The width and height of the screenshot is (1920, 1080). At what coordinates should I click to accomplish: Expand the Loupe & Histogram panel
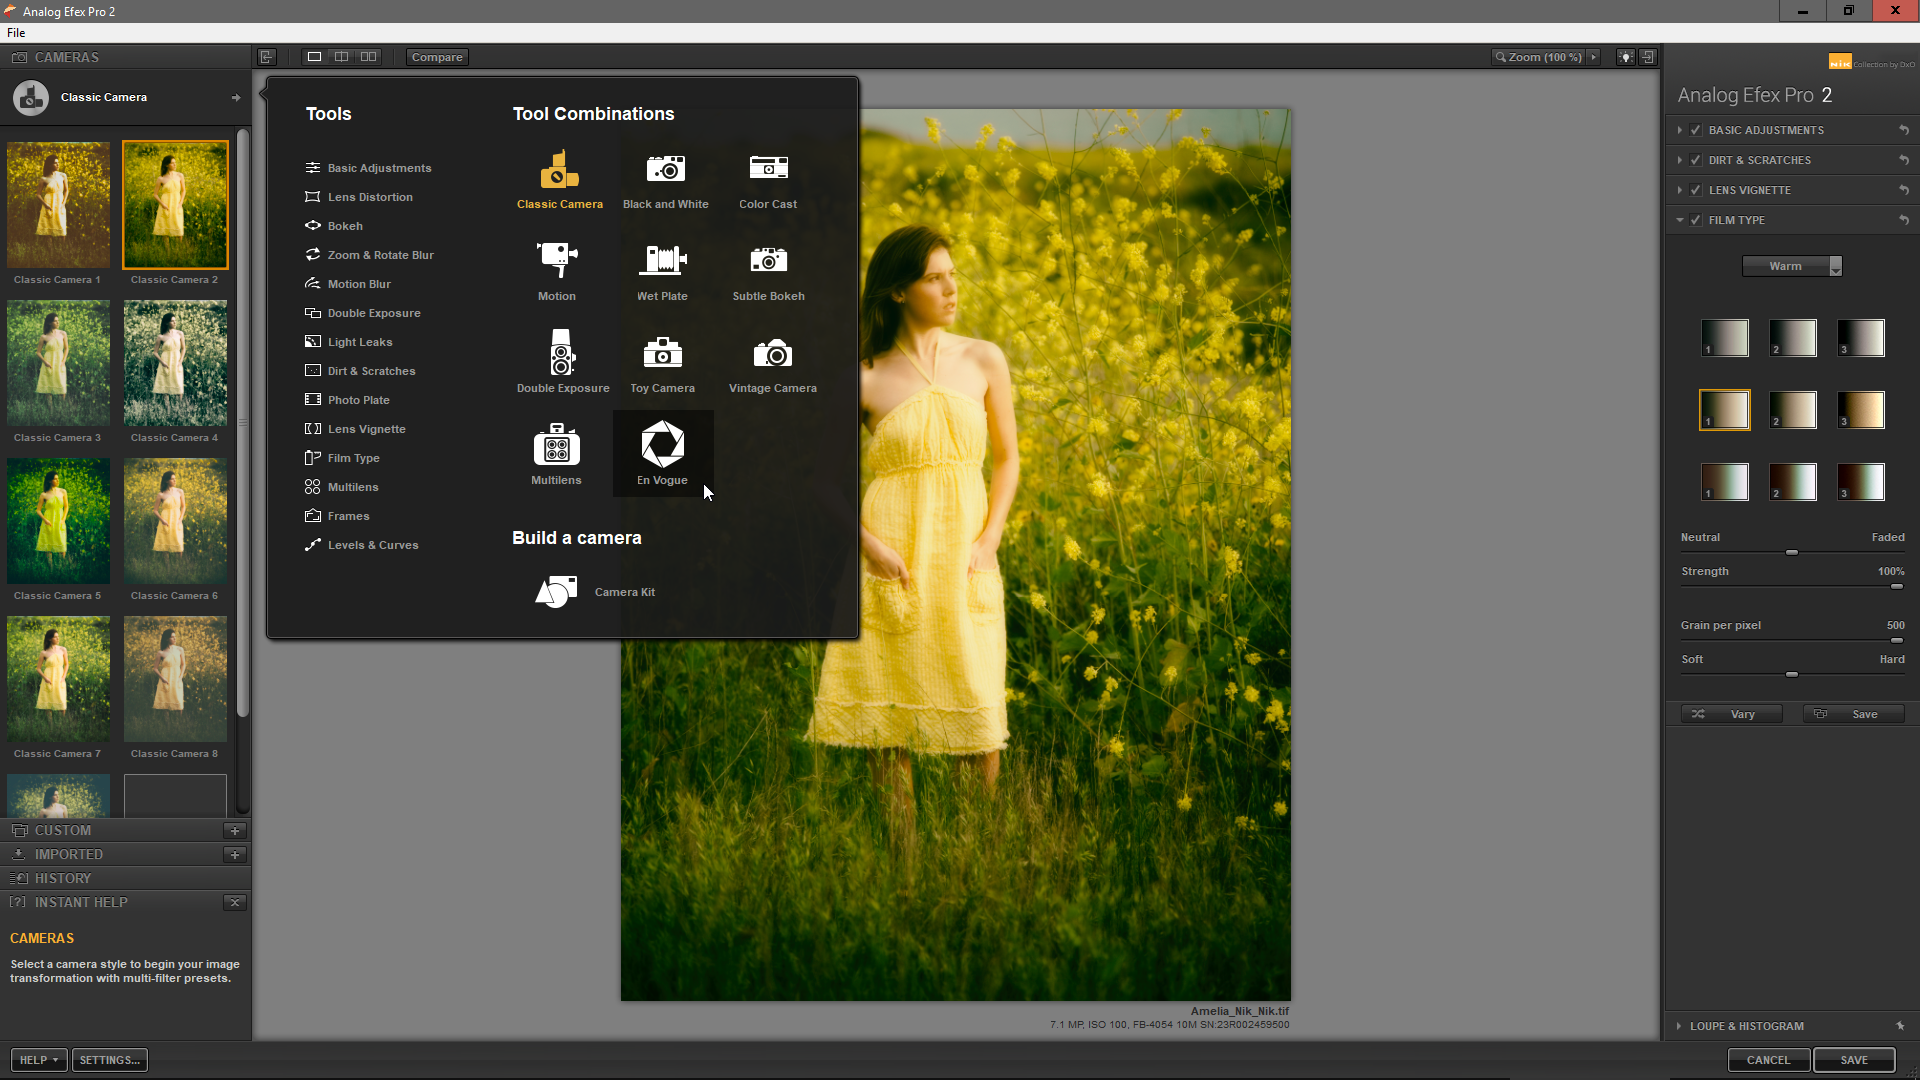click(1680, 1026)
